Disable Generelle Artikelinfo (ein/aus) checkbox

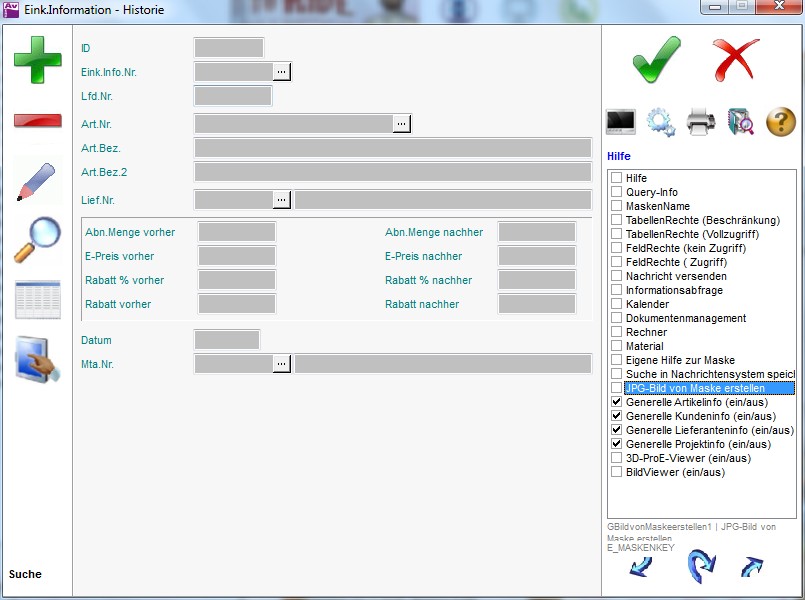[x=617, y=402]
